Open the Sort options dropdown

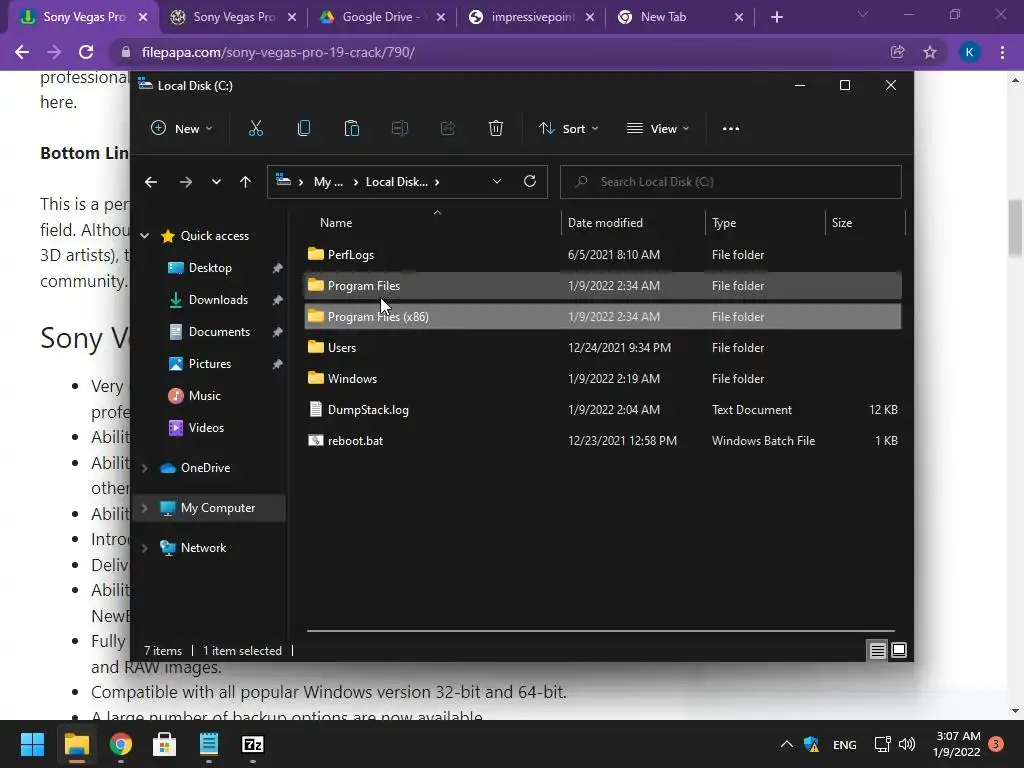click(568, 129)
